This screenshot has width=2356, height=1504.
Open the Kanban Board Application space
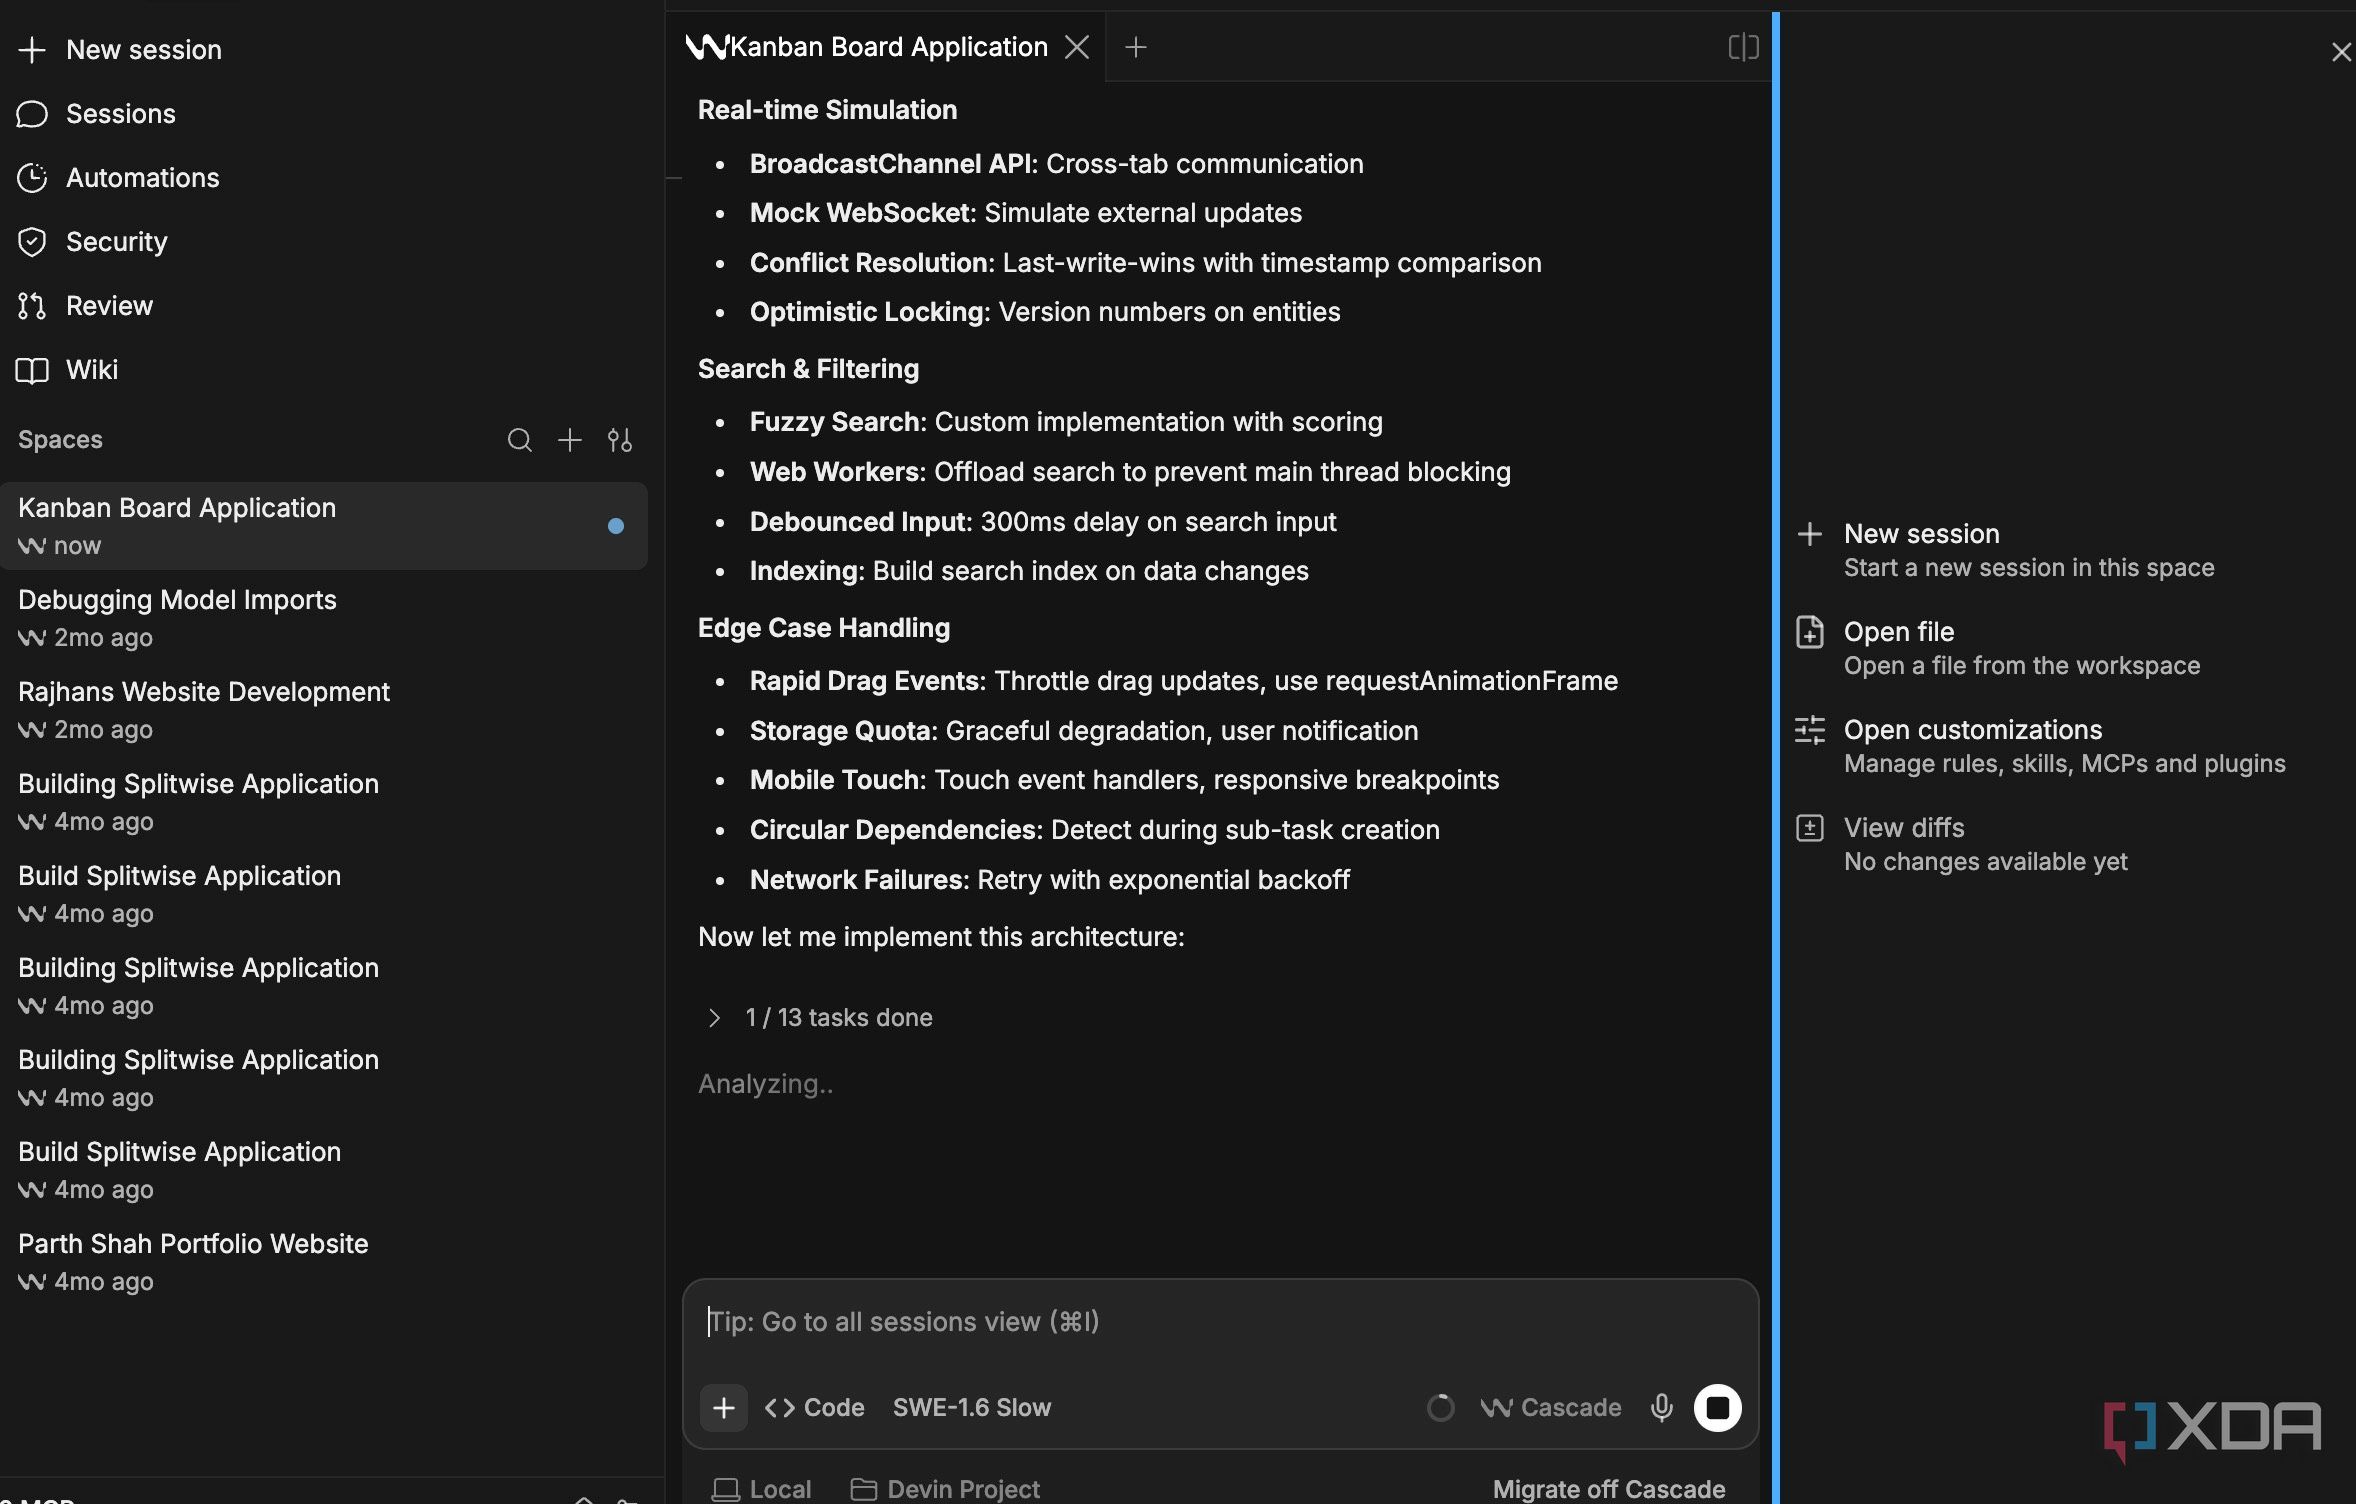coord(324,526)
